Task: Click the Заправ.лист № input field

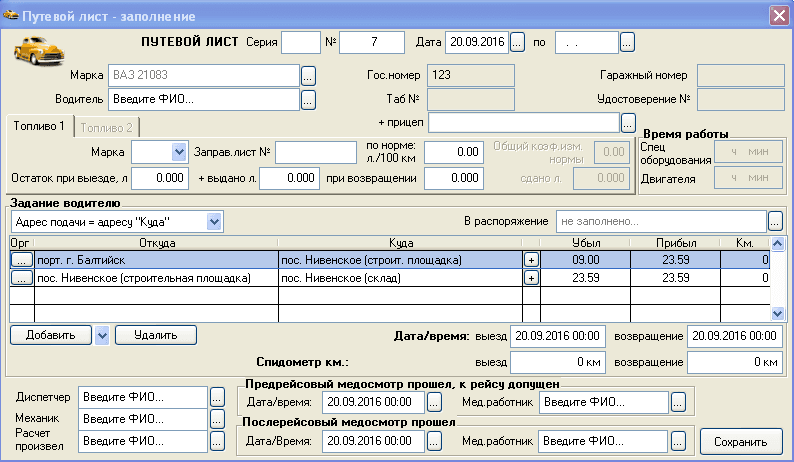Action: [316, 152]
